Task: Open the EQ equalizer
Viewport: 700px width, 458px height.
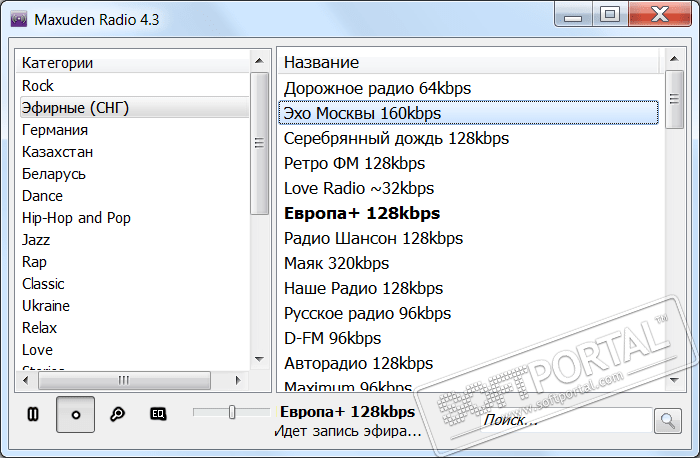Action: (158, 414)
